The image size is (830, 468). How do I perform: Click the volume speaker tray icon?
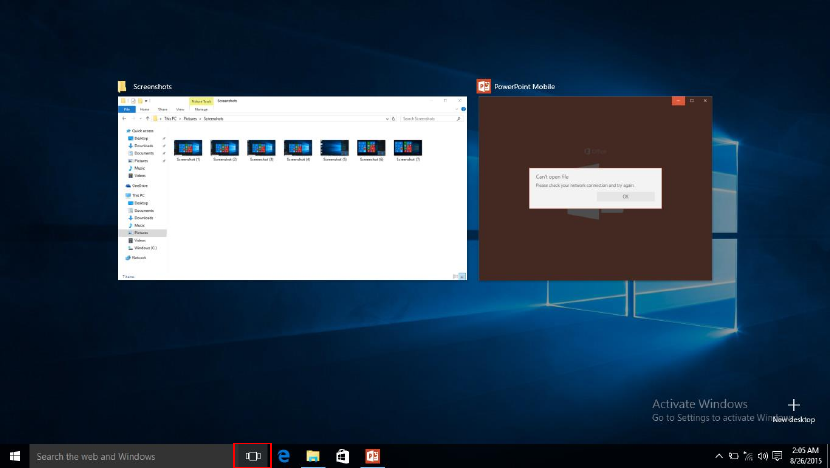click(762, 456)
